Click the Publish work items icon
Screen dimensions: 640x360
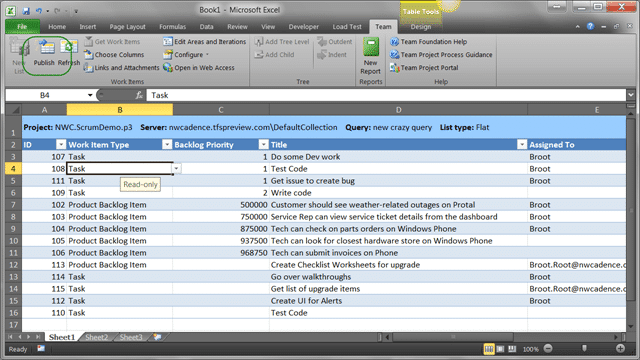click(x=44, y=53)
